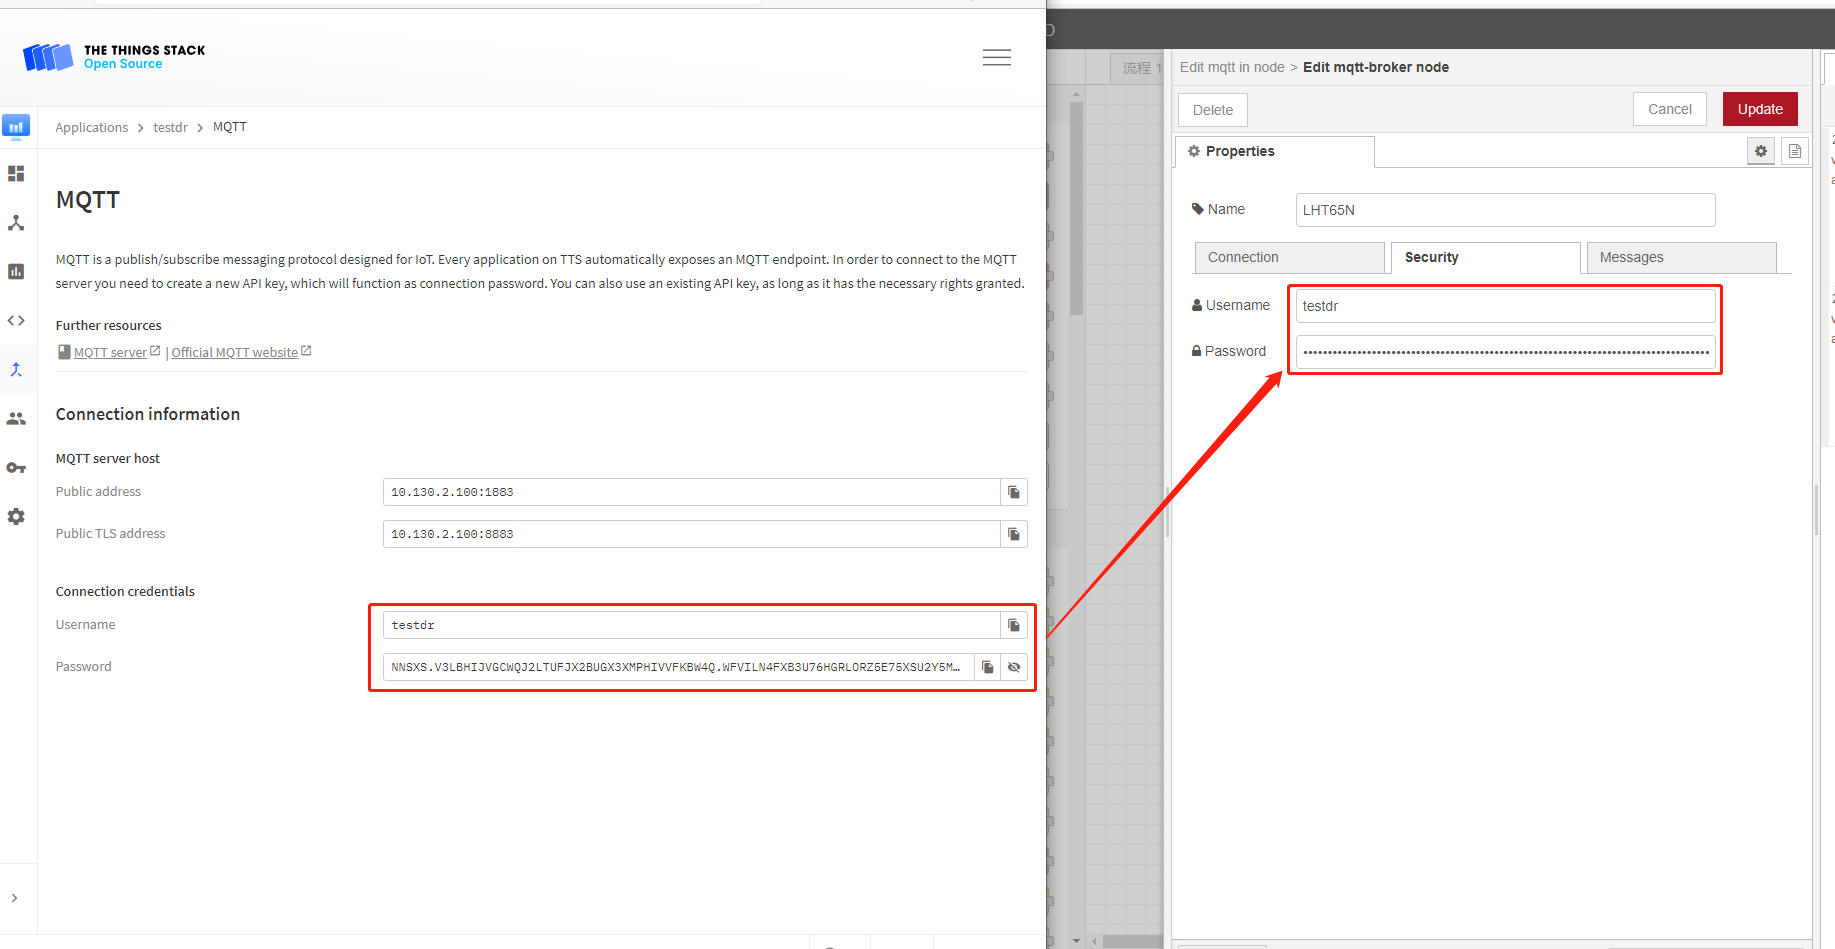This screenshot has height=949, width=1835.
Task: Open the integrations sidebar icon
Action: (16, 370)
